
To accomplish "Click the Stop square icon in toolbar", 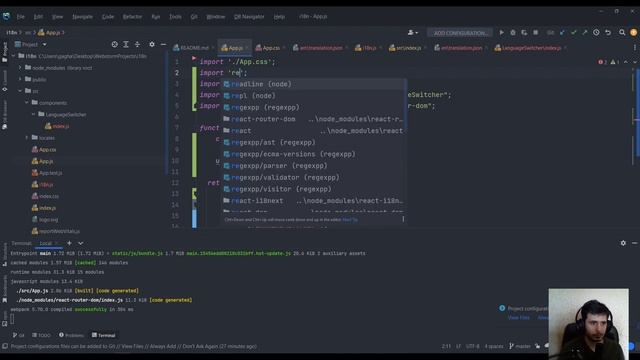I will 536,33.
